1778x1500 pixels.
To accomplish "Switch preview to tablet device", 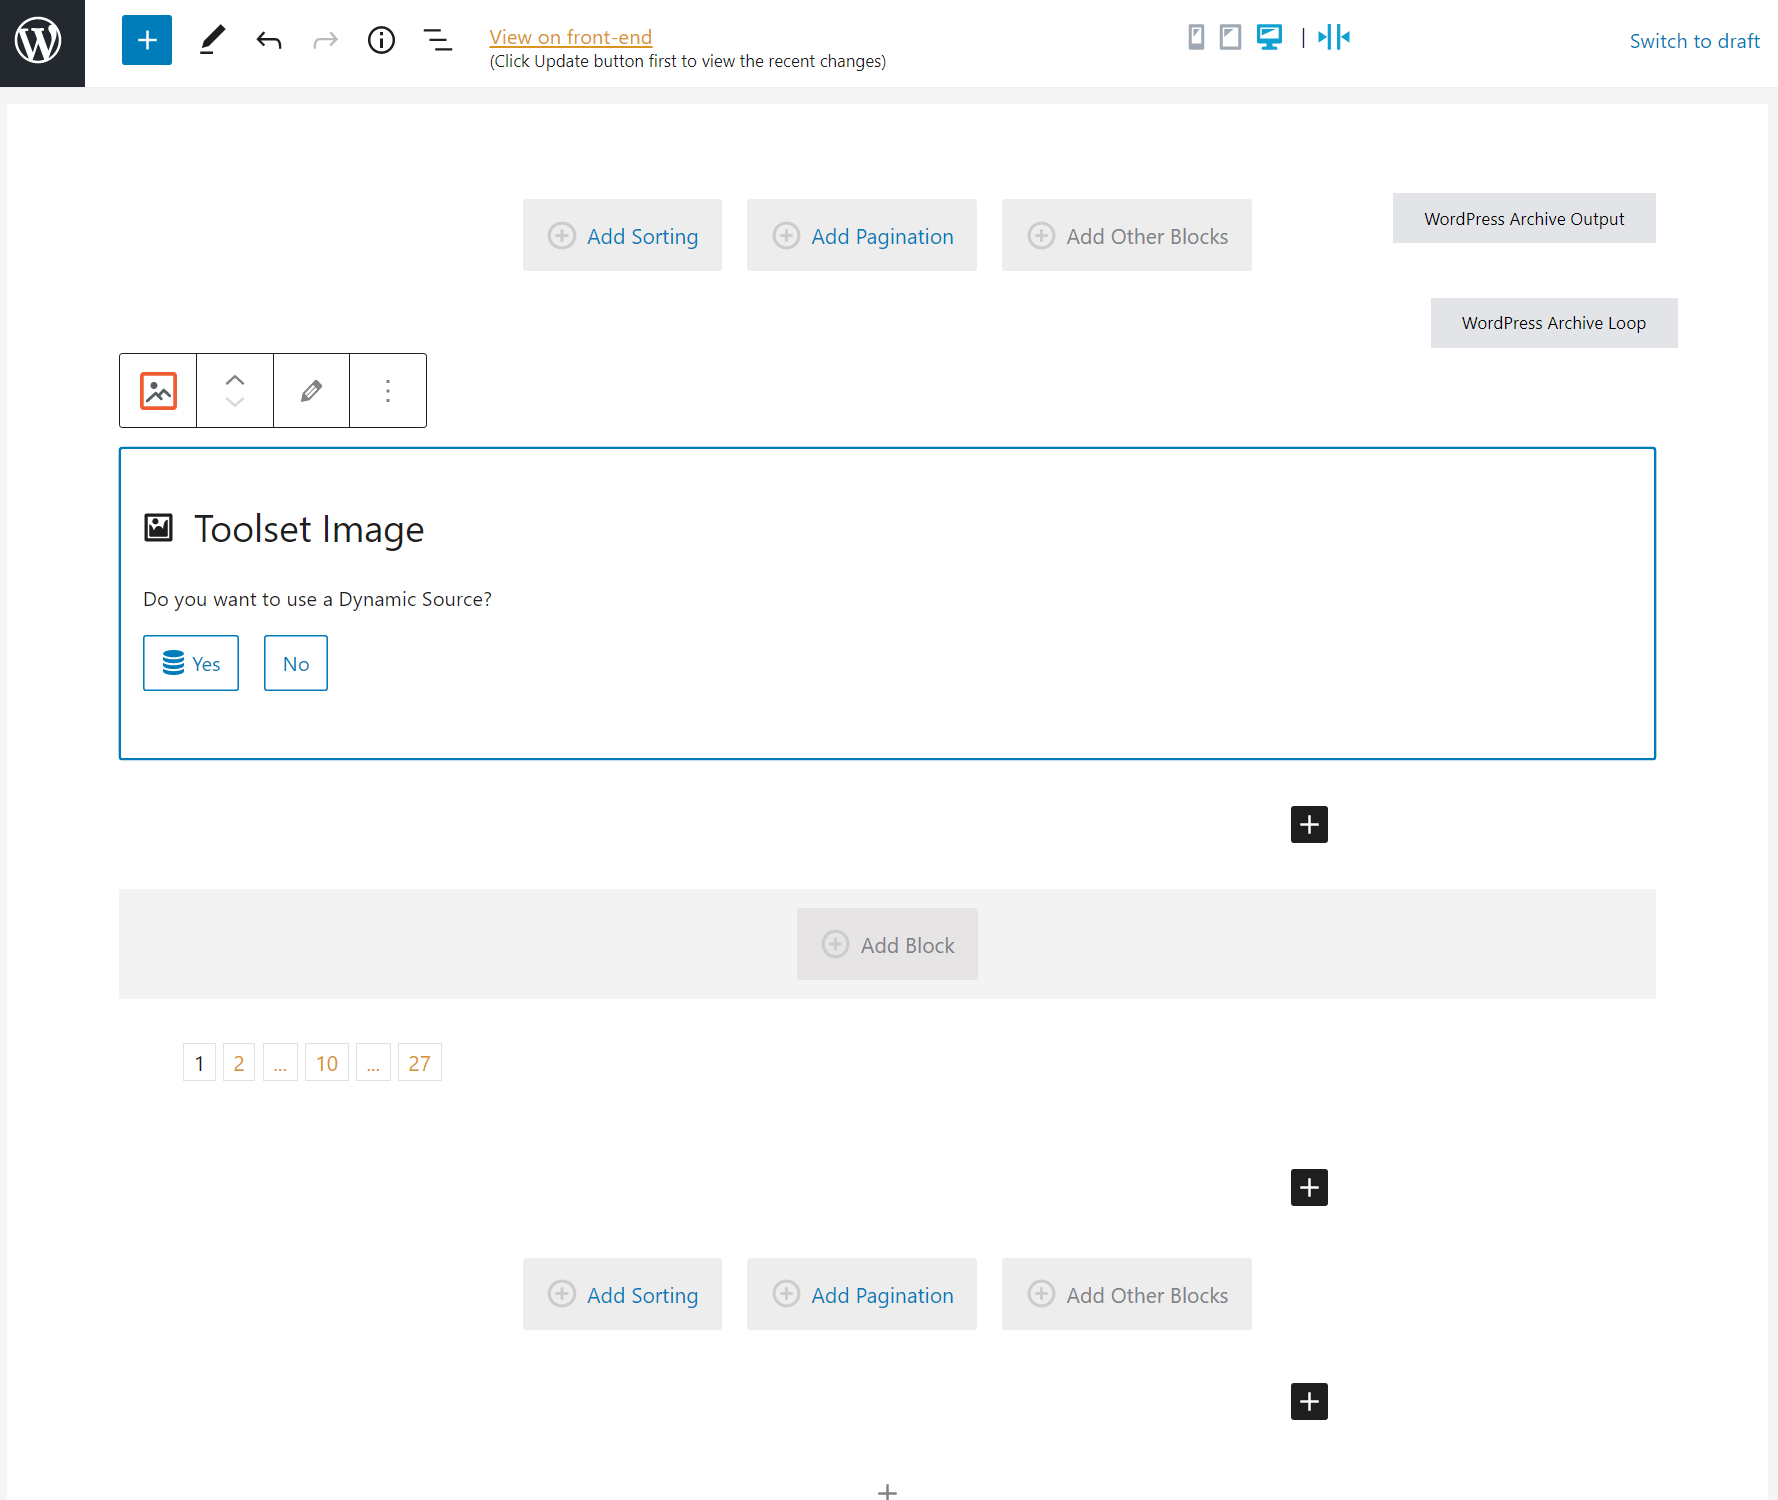I will click(1230, 37).
